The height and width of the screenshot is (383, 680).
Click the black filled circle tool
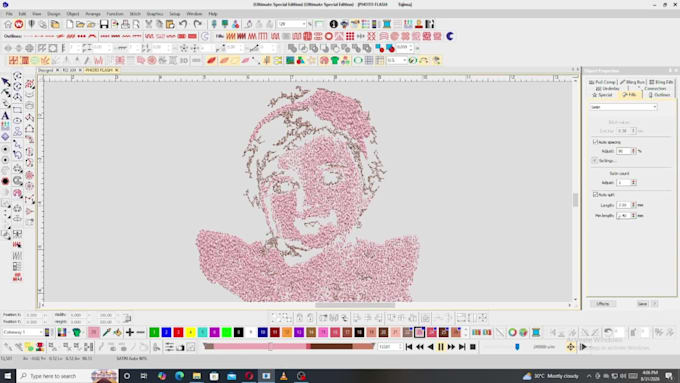point(5,181)
